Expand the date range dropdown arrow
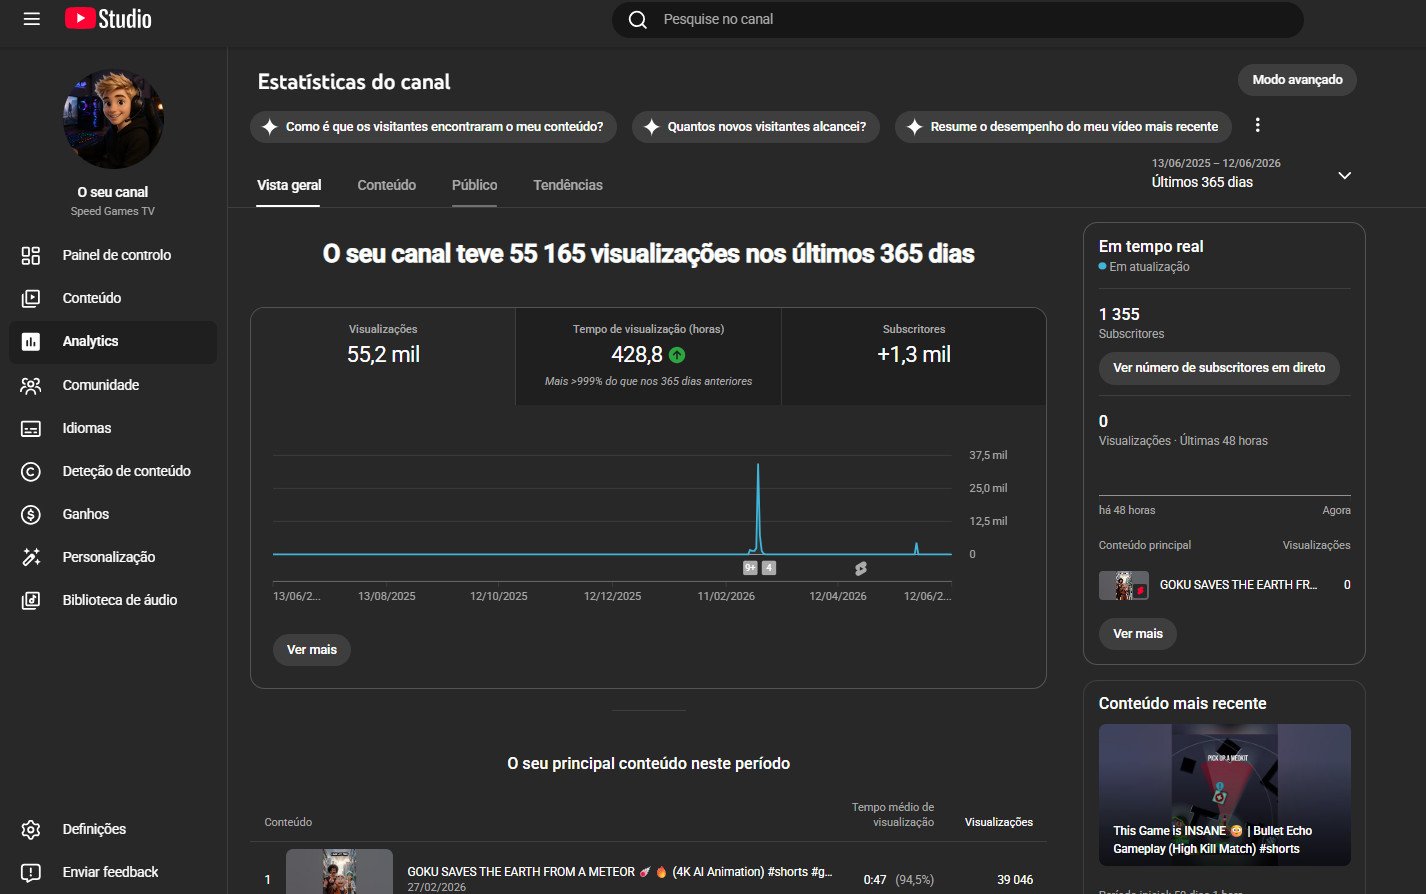1426x894 pixels. (x=1344, y=175)
